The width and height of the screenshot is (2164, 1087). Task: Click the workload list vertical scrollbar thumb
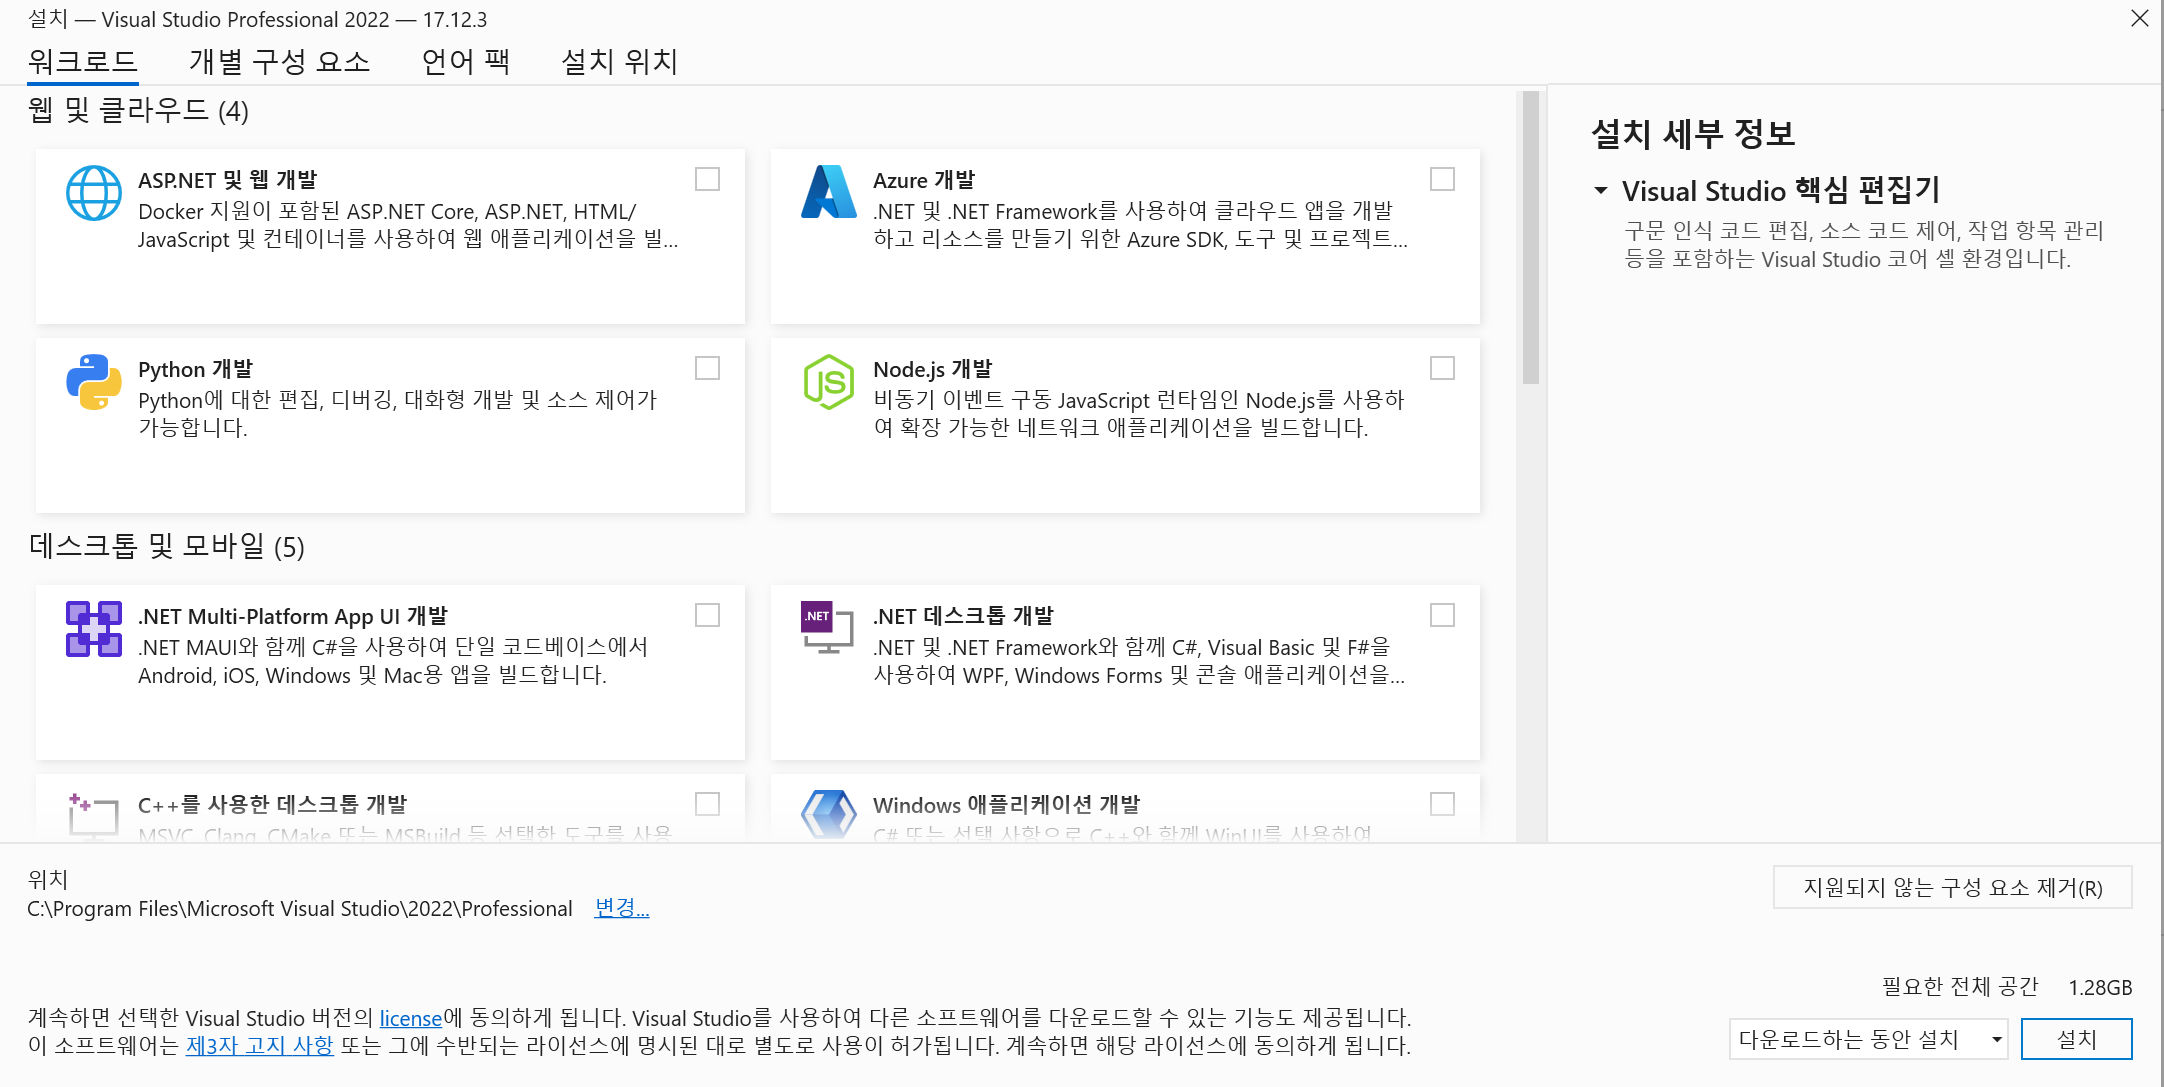[1530, 238]
